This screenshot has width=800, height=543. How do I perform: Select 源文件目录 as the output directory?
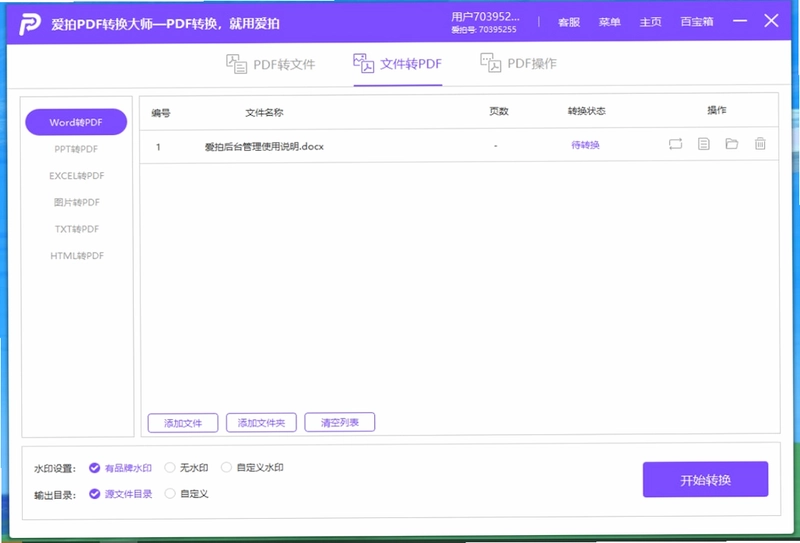120,493
